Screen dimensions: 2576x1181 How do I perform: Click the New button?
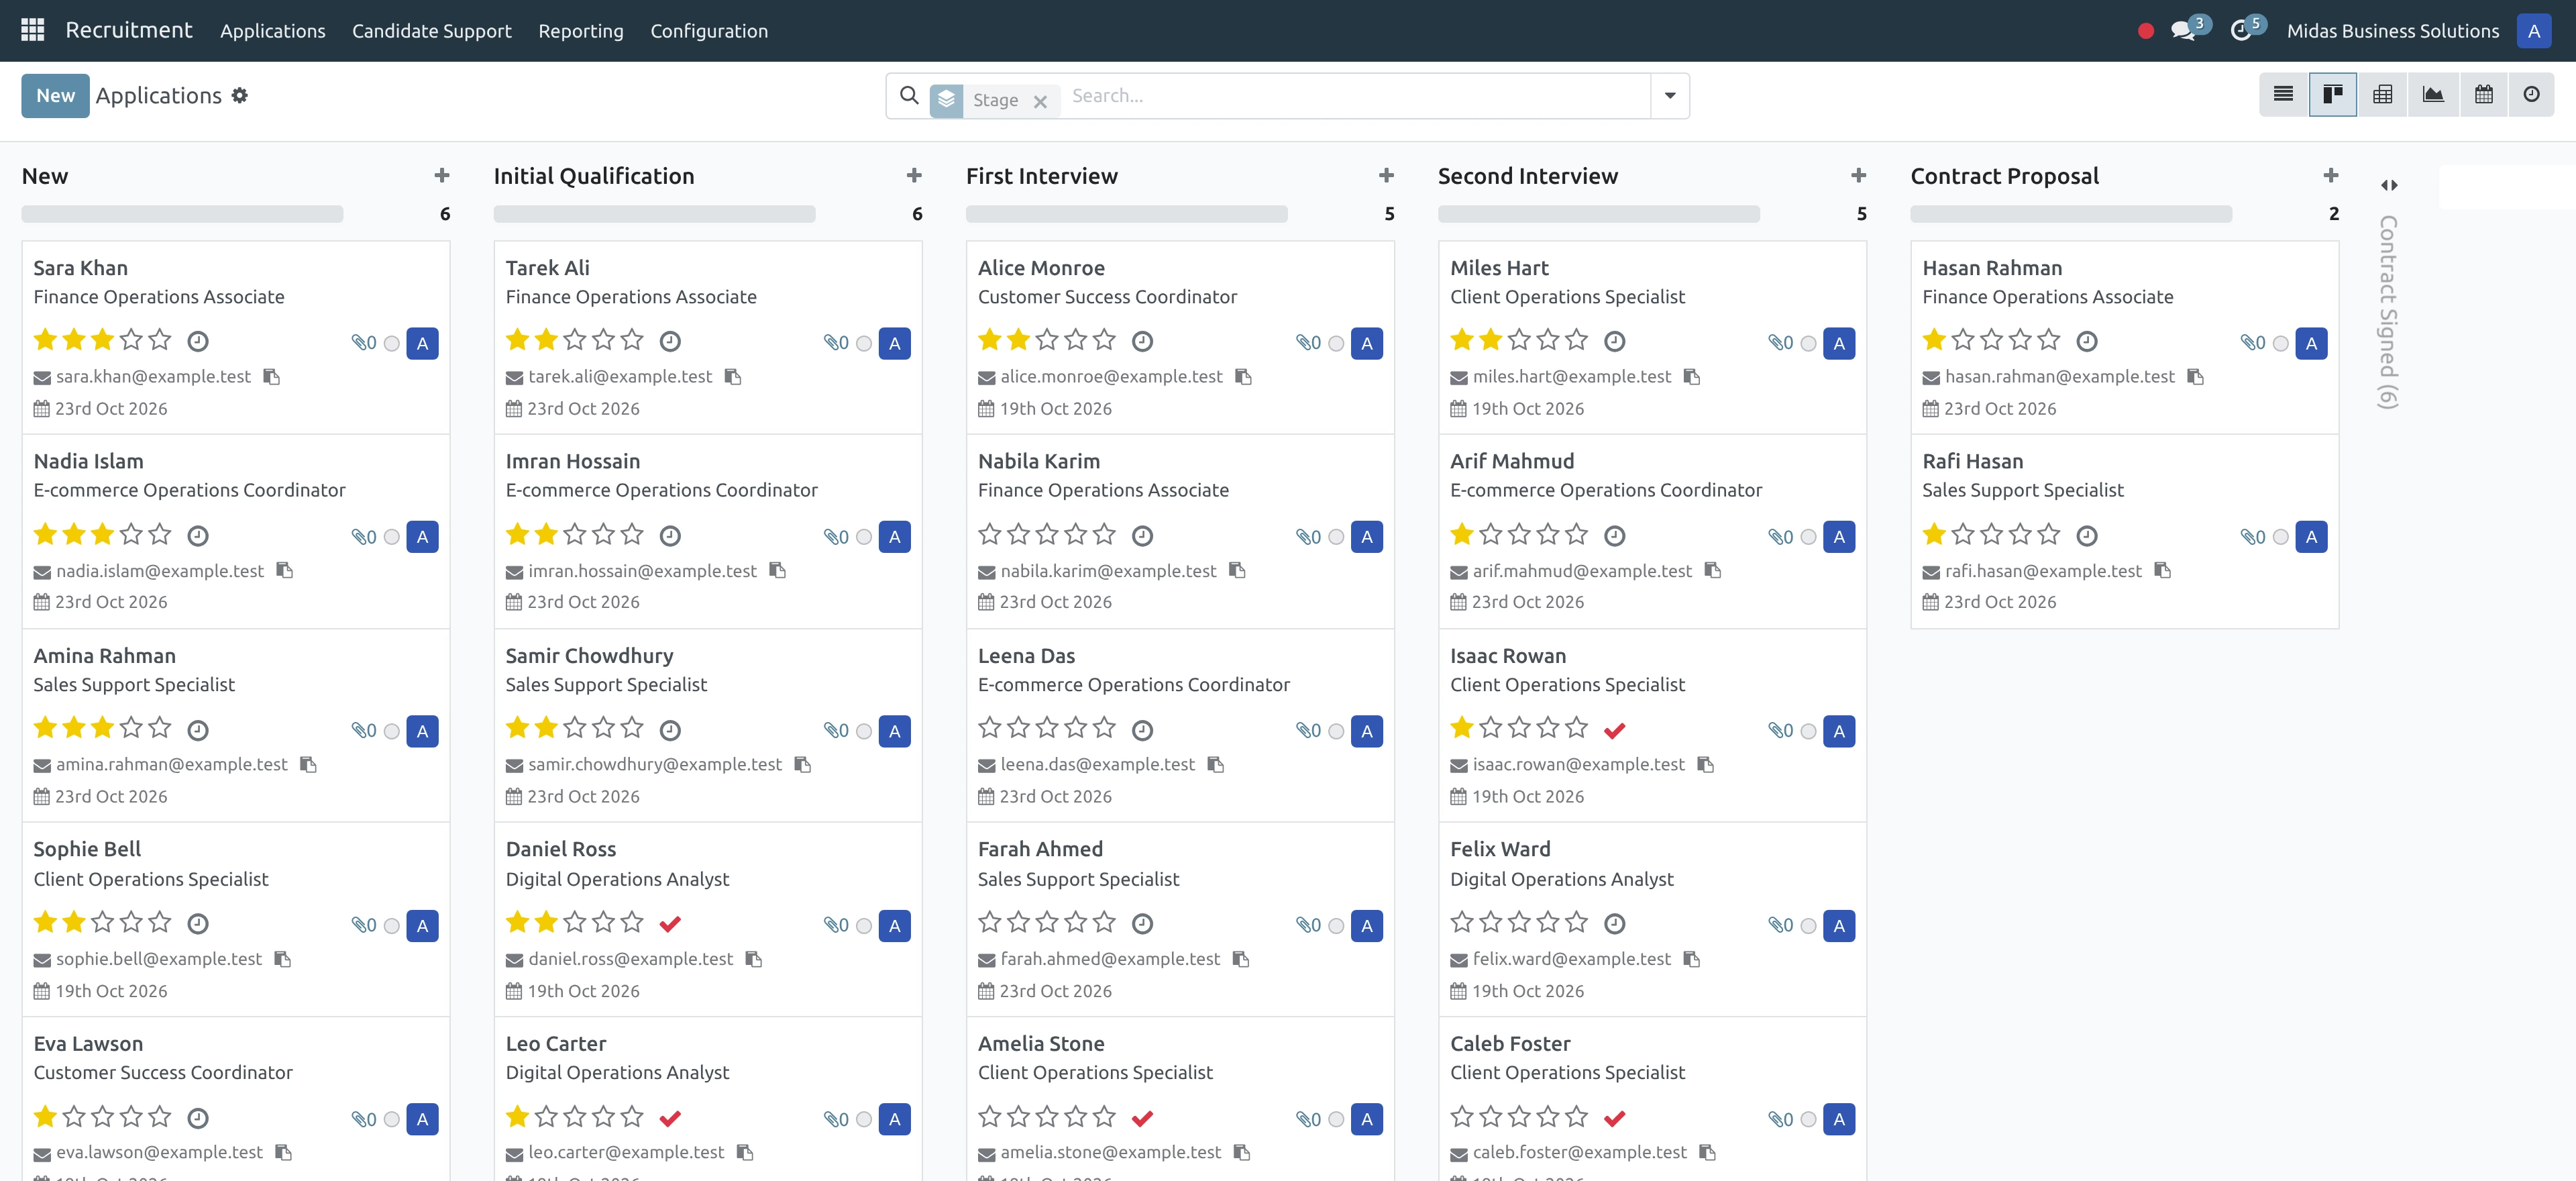pos(55,95)
